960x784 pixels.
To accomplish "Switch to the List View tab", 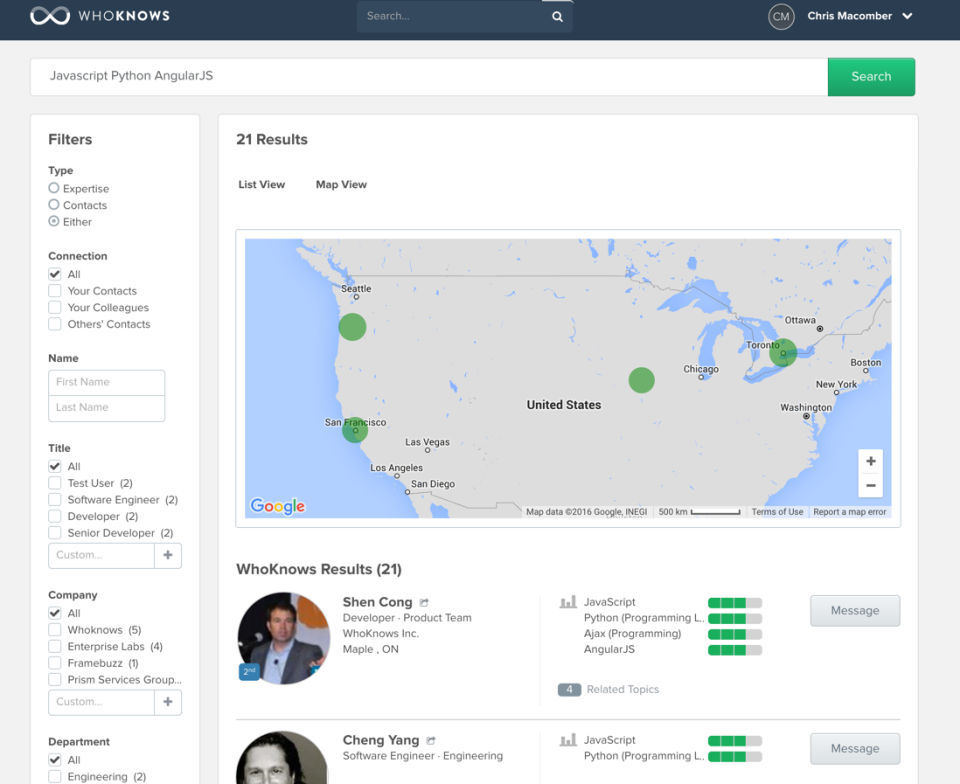I will tap(261, 184).
